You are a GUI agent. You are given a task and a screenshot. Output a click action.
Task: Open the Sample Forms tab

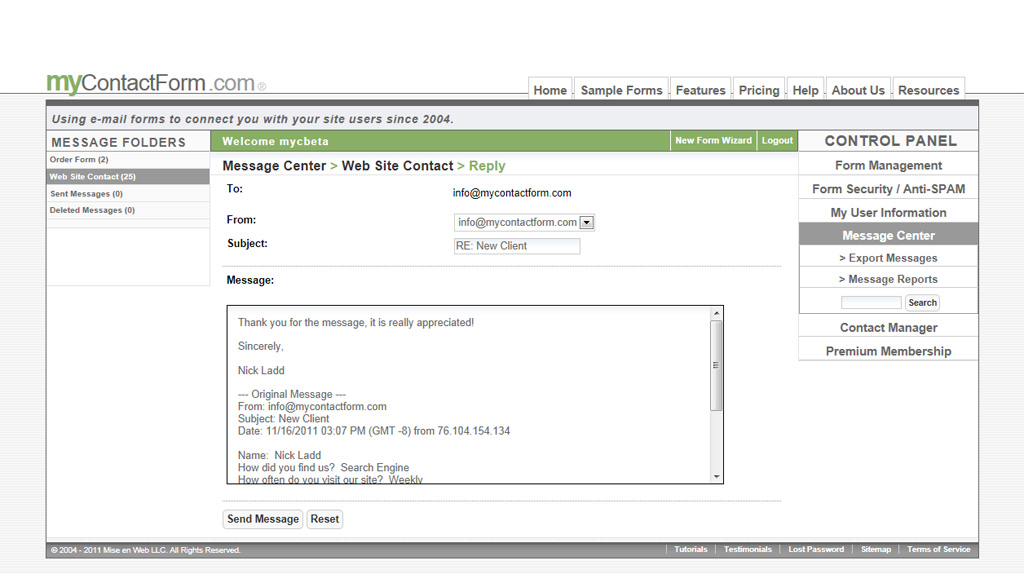tap(621, 90)
